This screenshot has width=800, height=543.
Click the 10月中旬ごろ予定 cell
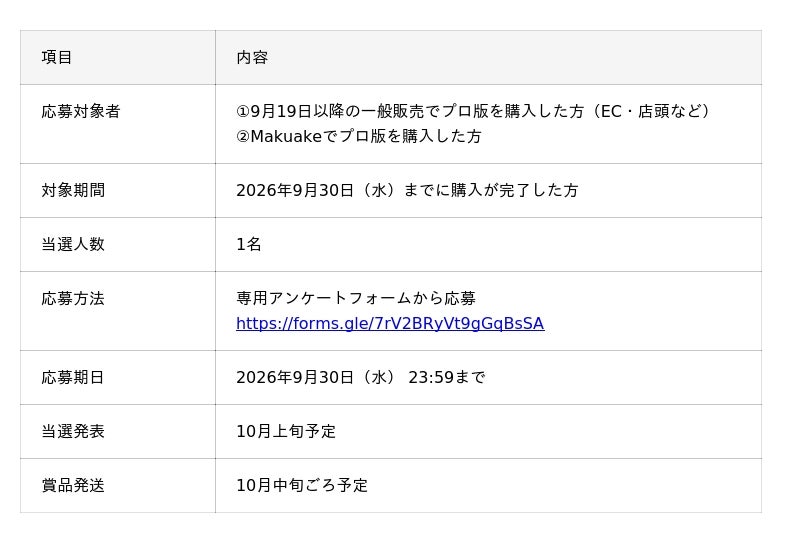coord(488,485)
